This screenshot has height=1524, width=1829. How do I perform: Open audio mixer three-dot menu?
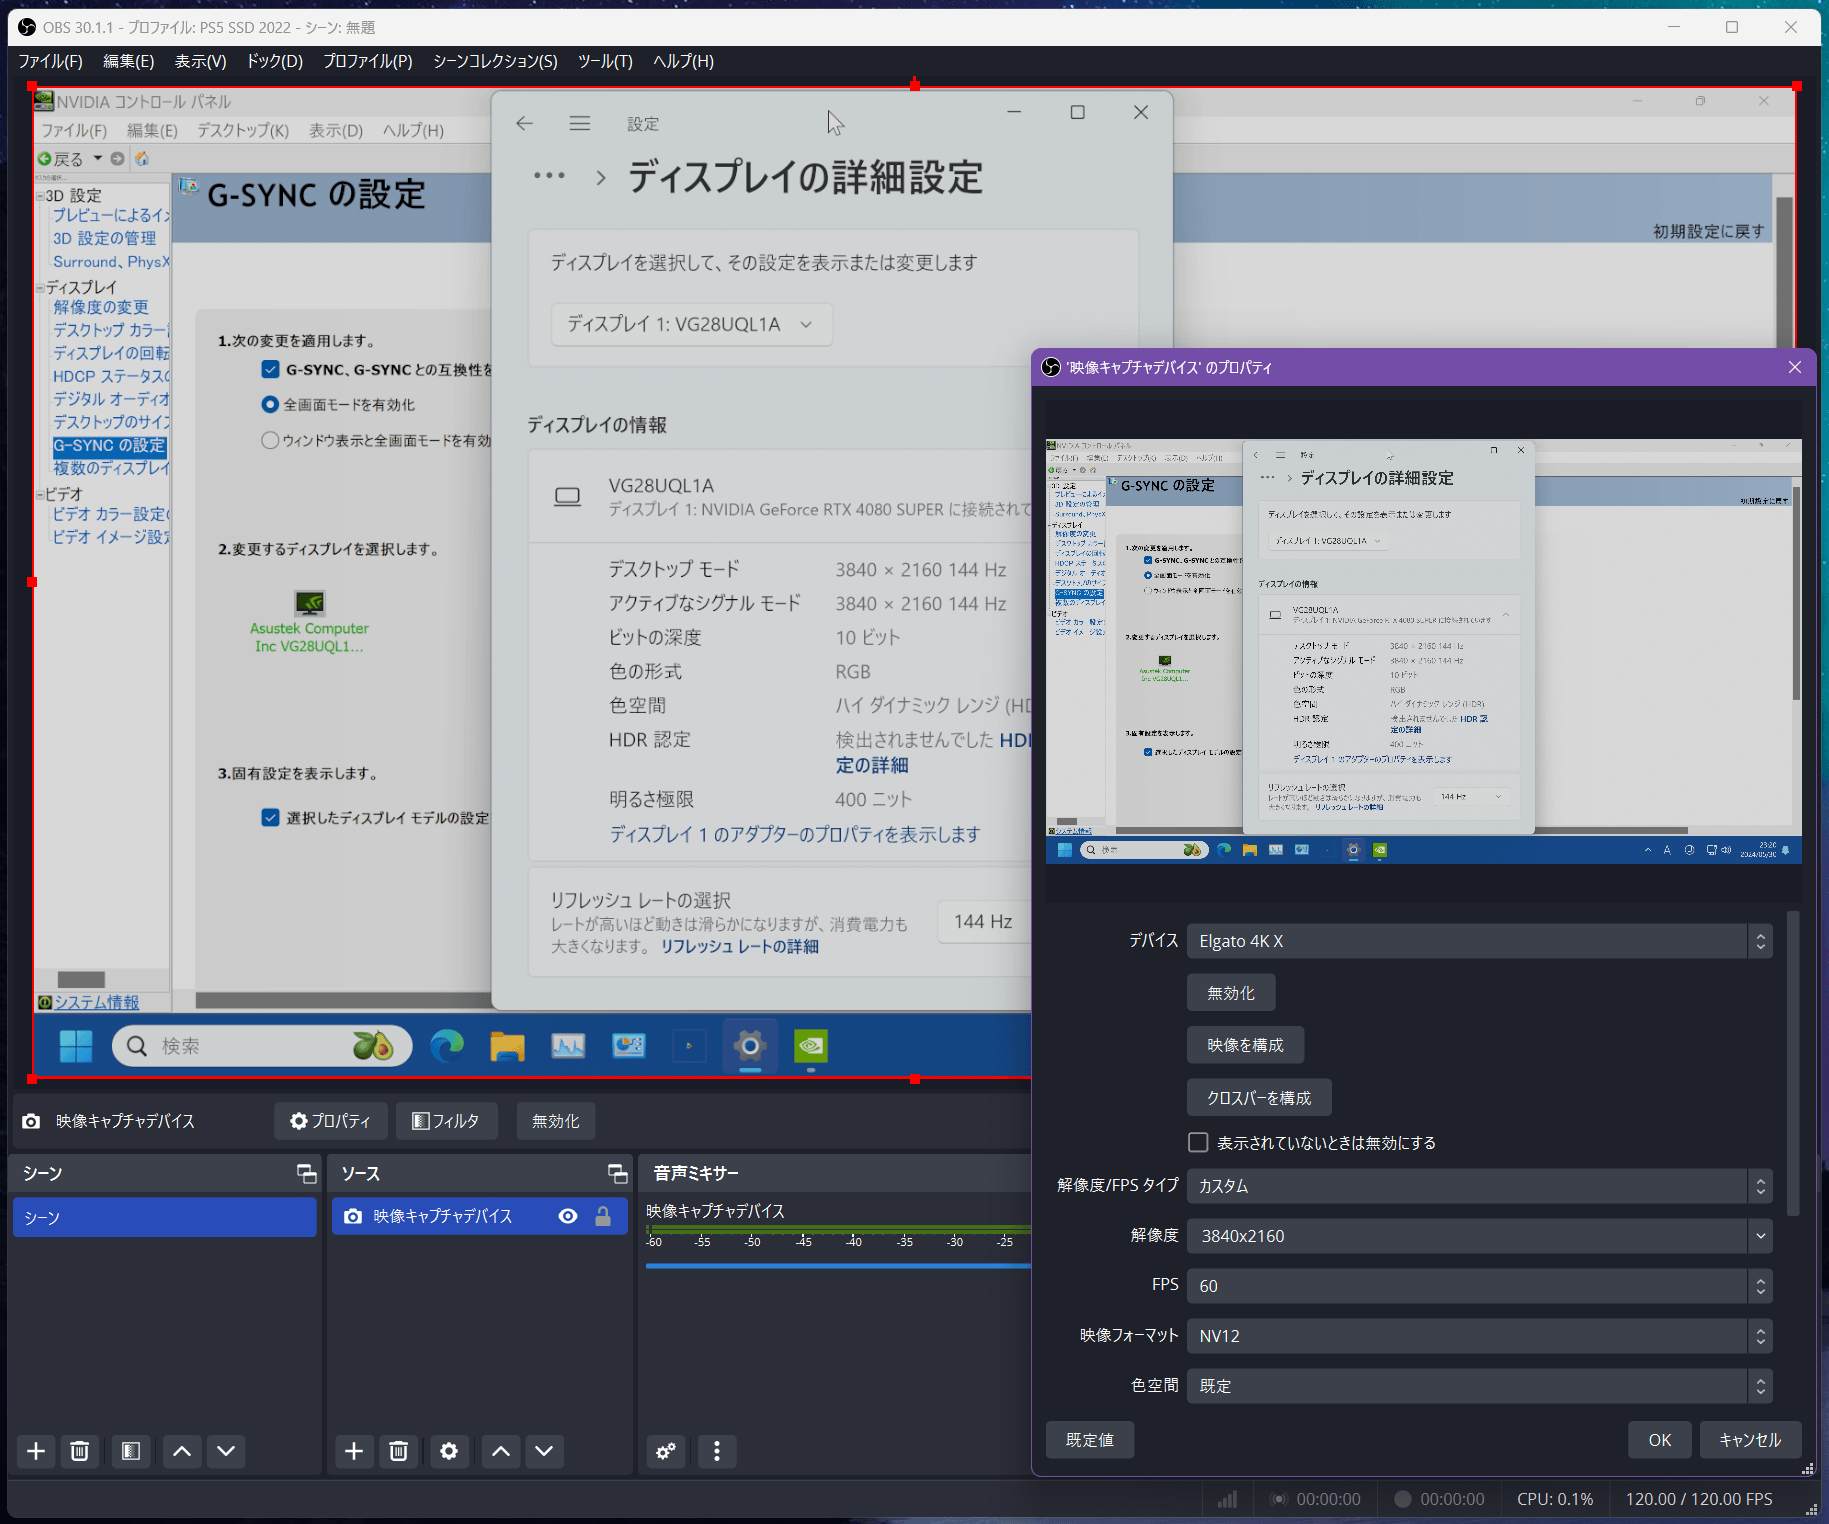coord(716,1451)
